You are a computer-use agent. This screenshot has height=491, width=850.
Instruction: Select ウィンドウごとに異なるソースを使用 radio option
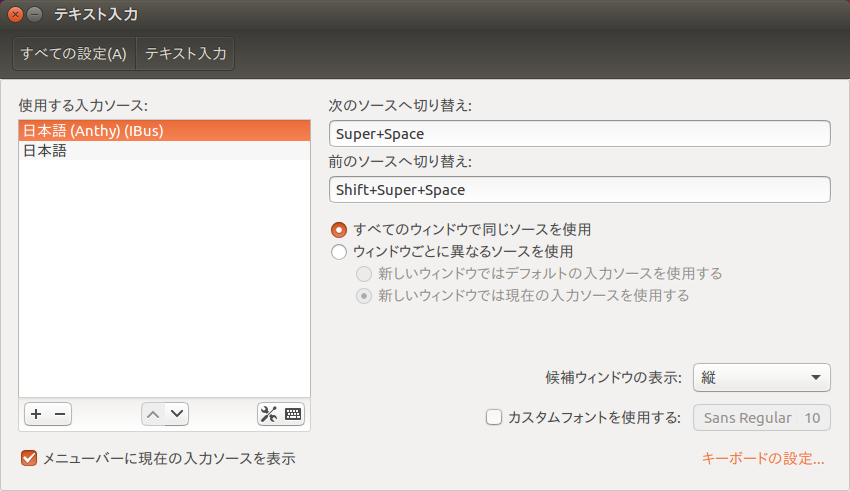[339, 251]
